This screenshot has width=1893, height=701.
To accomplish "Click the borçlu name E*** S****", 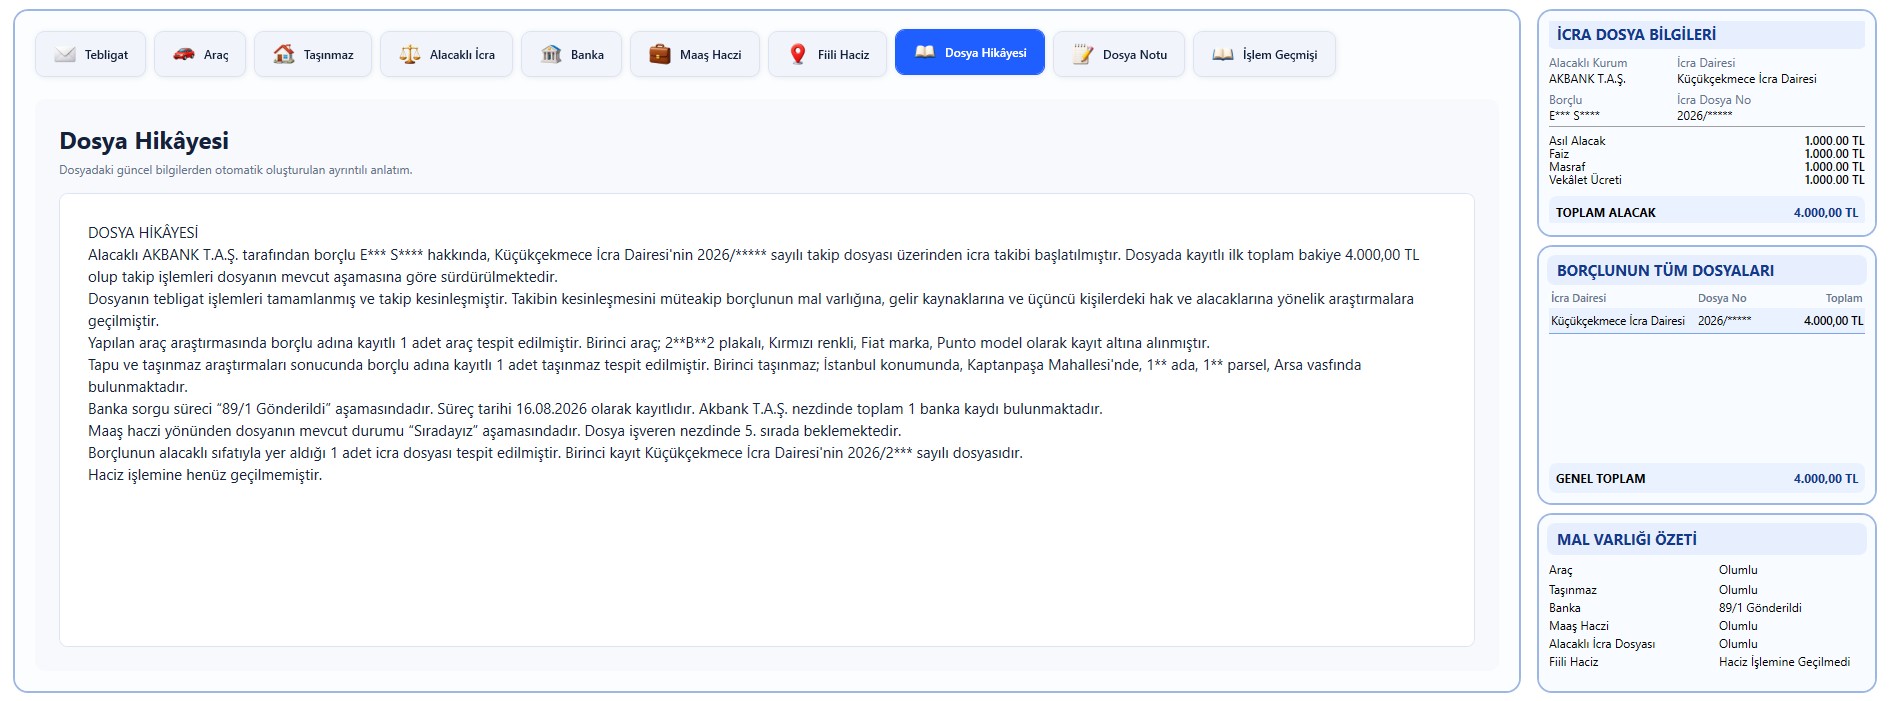I will (1574, 116).
